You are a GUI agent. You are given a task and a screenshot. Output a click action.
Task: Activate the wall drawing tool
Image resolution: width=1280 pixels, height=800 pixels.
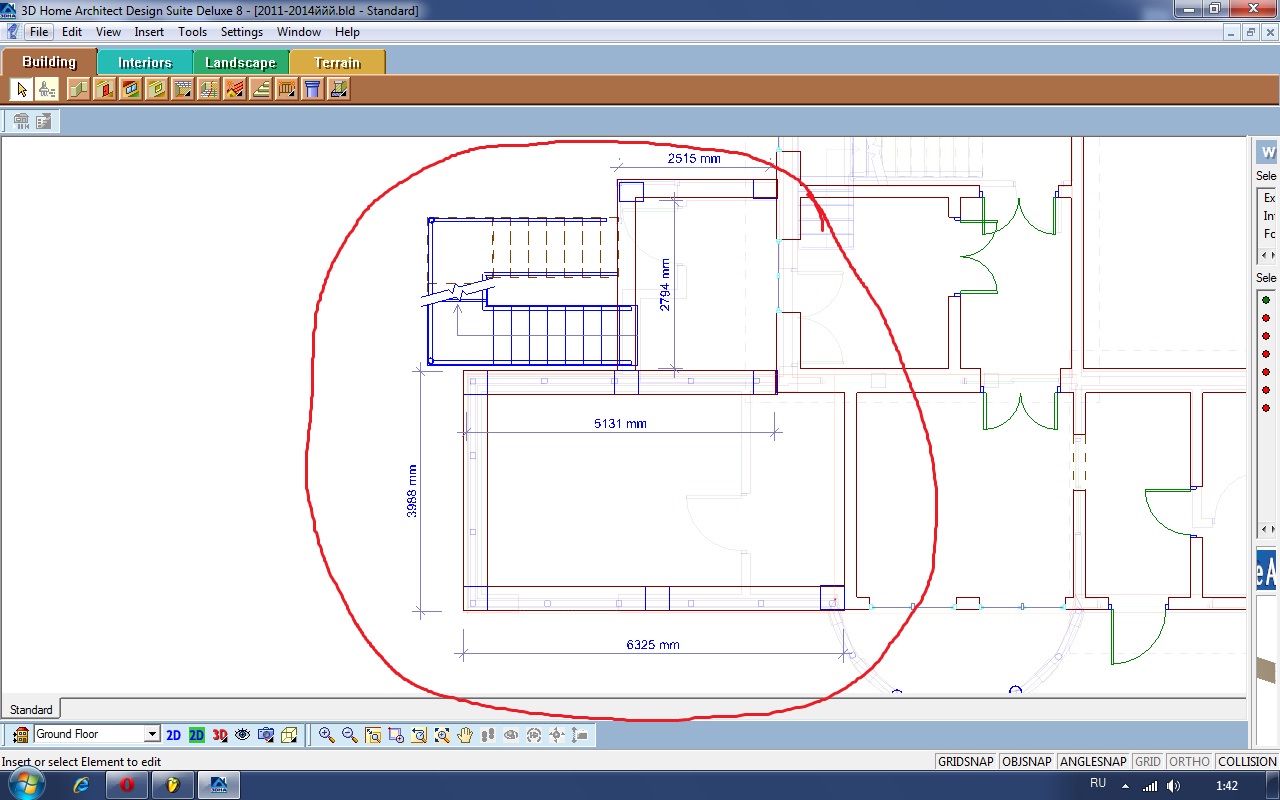[x=79, y=90]
